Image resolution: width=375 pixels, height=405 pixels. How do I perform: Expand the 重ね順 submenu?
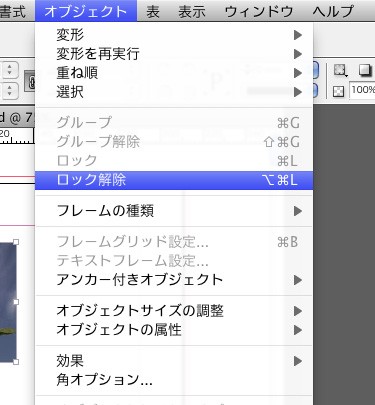click(x=174, y=73)
